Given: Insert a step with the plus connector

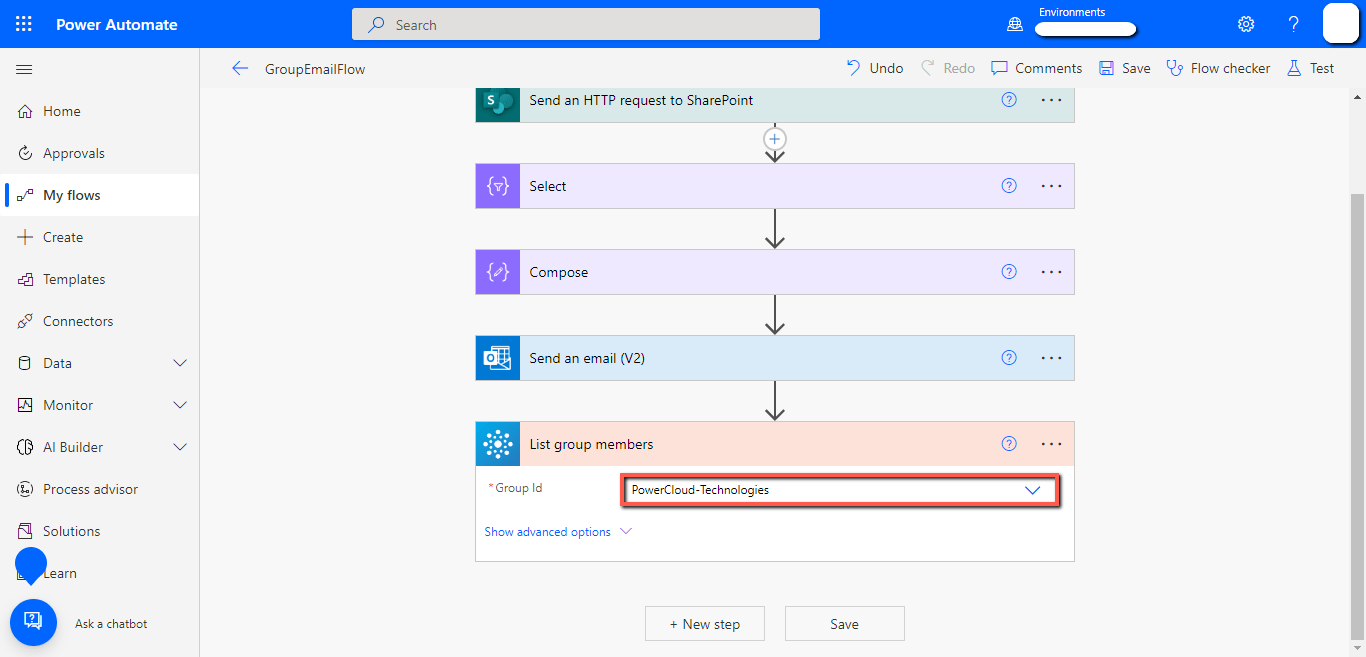Looking at the screenshot, I should (x=775, y=139).
